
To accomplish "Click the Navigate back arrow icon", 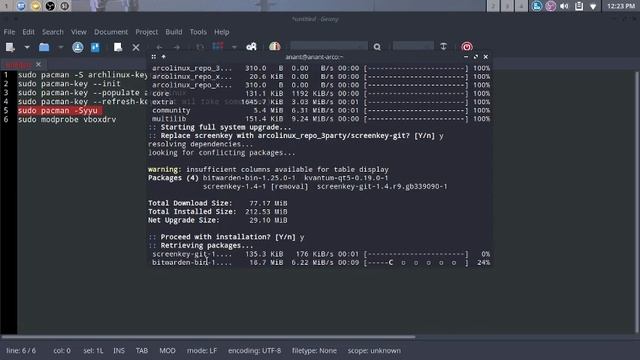I will (x=160, y=47).
